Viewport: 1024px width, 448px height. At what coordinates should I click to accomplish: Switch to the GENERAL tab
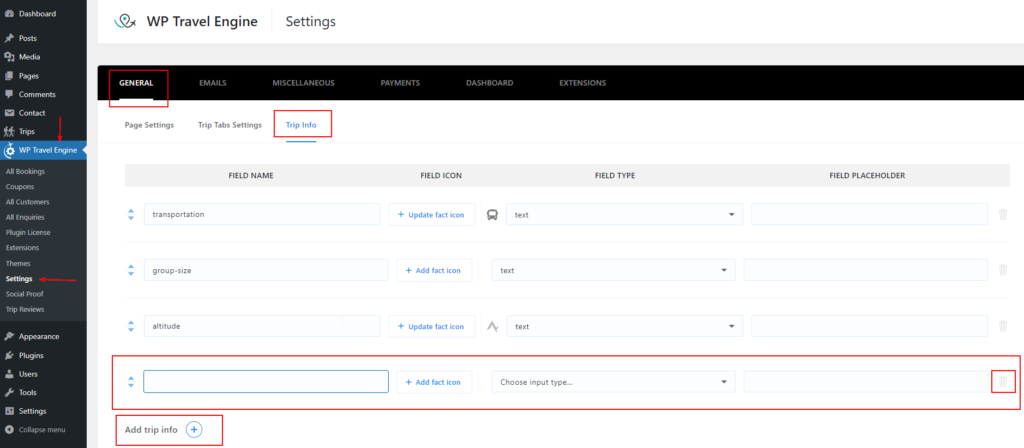136,83
